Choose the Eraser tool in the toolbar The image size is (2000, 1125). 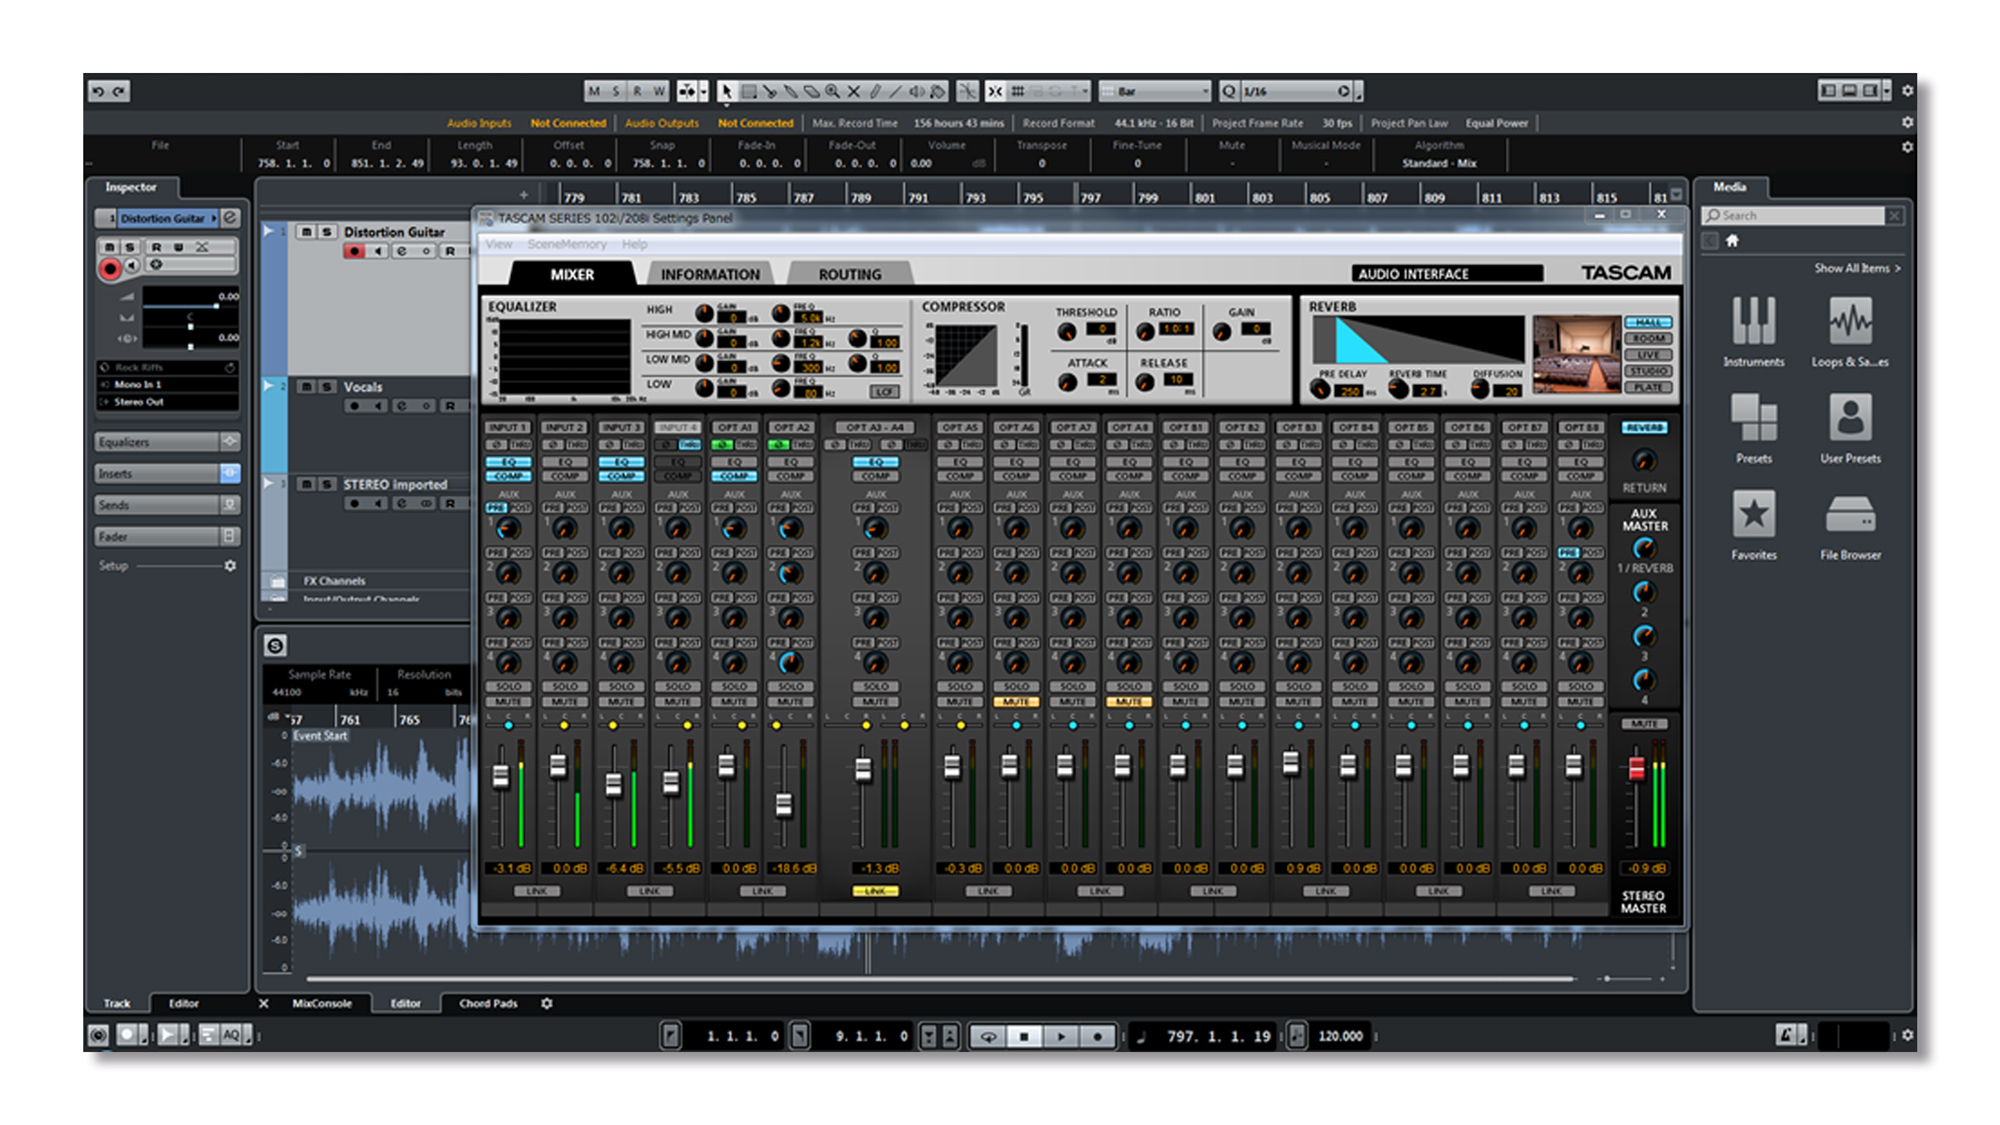(812, 91)
